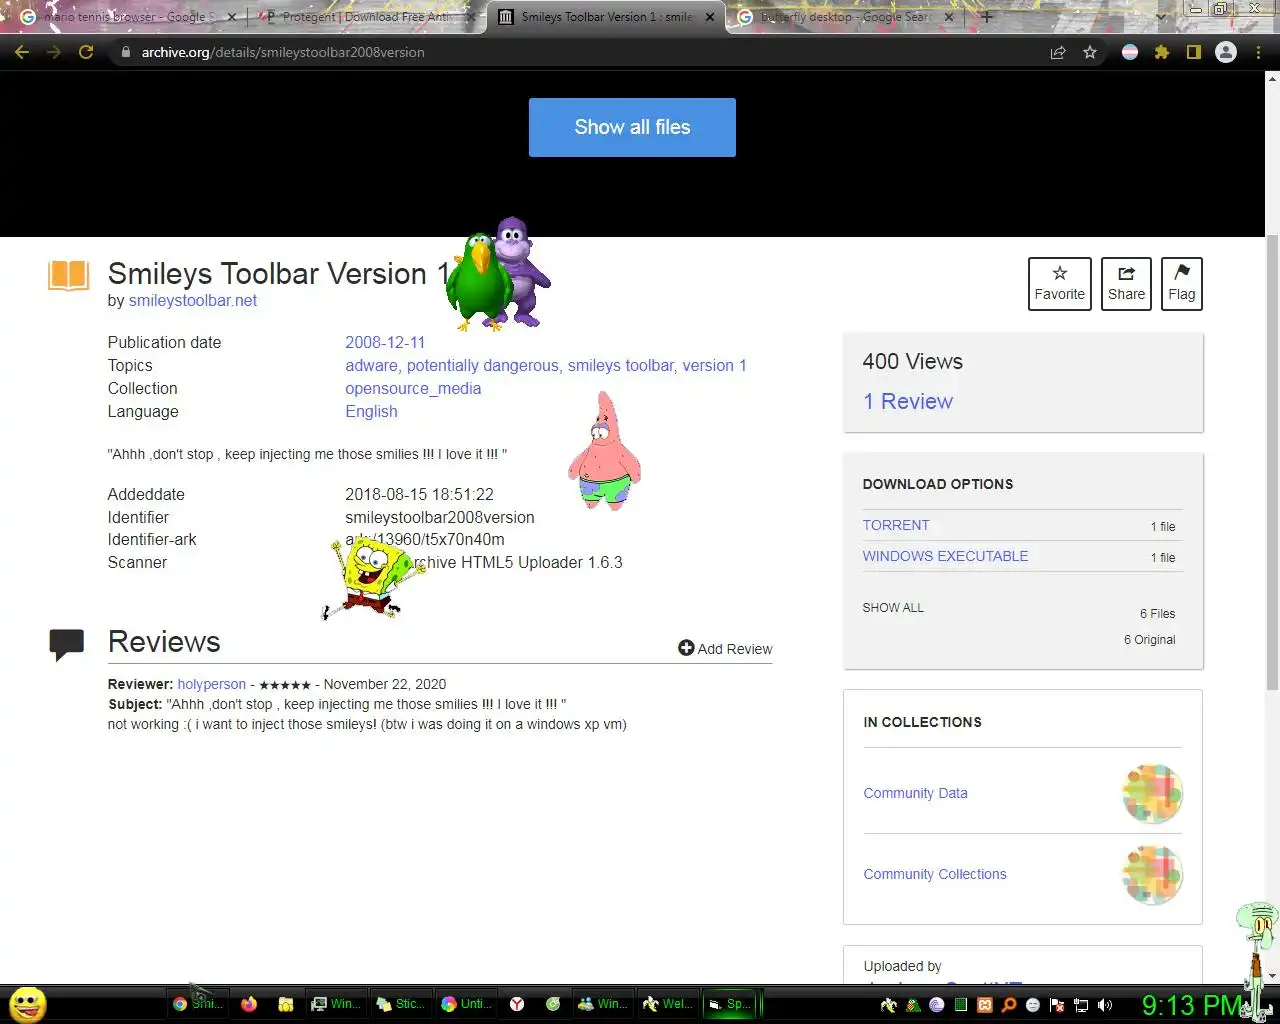Open the Chrome side panel icon
Screen dimensions: 1280x1024
tap(1193, 52)
